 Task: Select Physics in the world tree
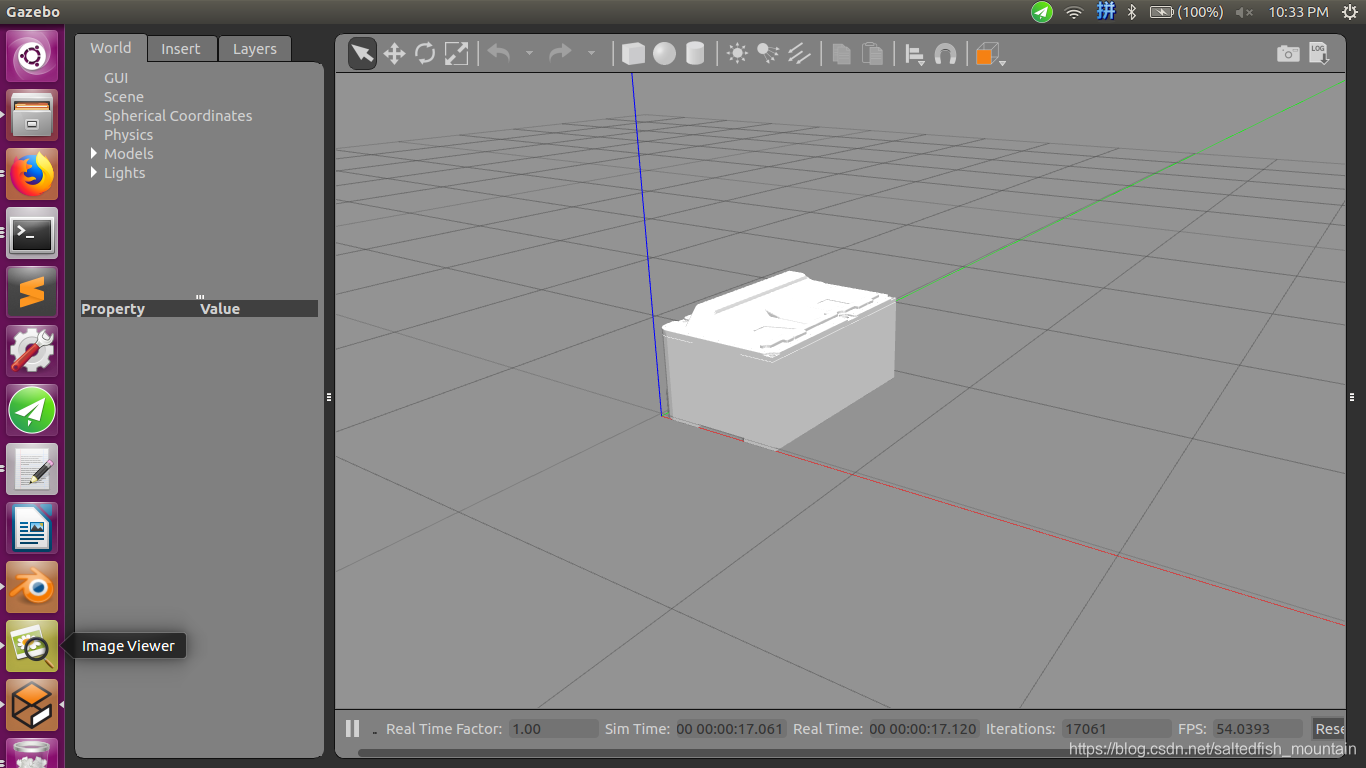pyautogui.click(x=129, y=135)
